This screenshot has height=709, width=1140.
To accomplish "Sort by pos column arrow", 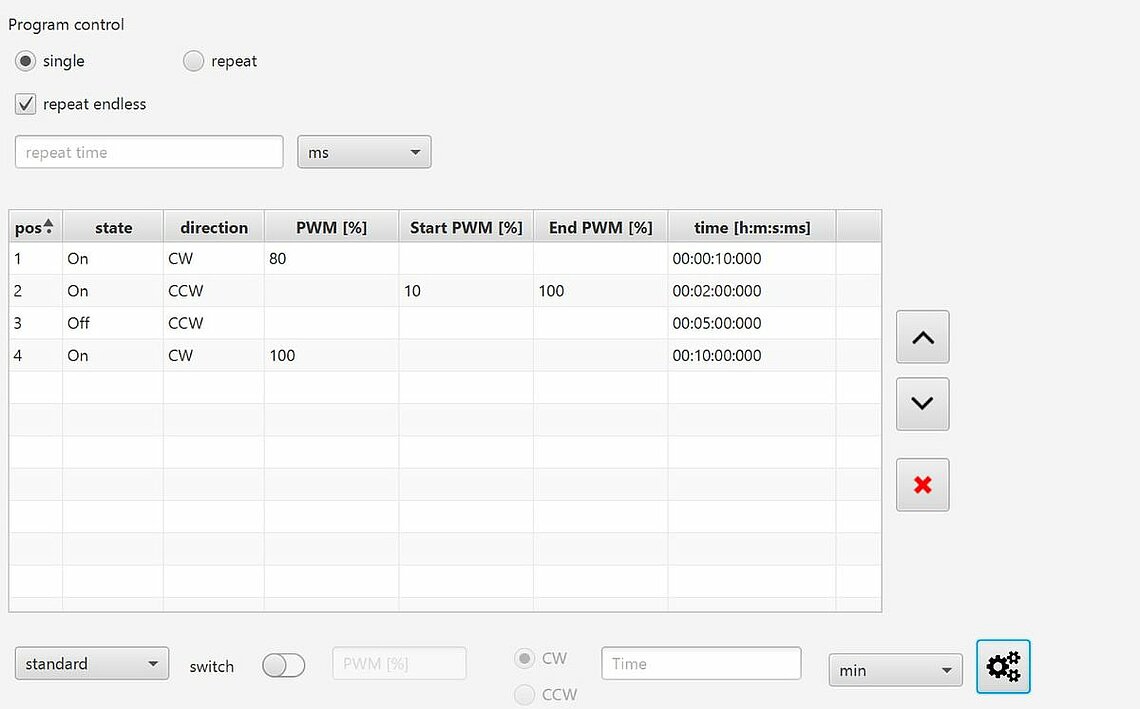I will [x=48, y=226].
